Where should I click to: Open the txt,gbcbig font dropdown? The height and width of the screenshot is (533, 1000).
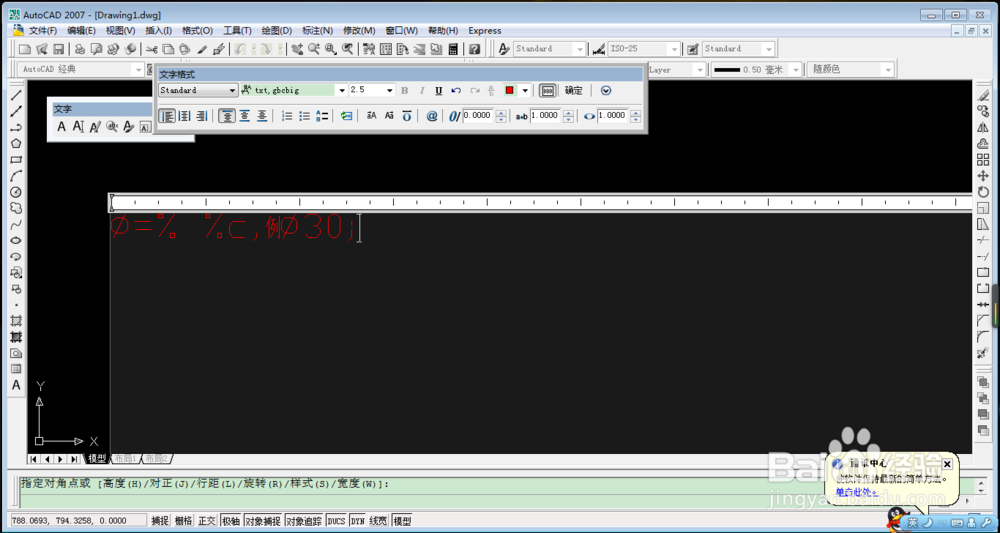pos(342,91)
